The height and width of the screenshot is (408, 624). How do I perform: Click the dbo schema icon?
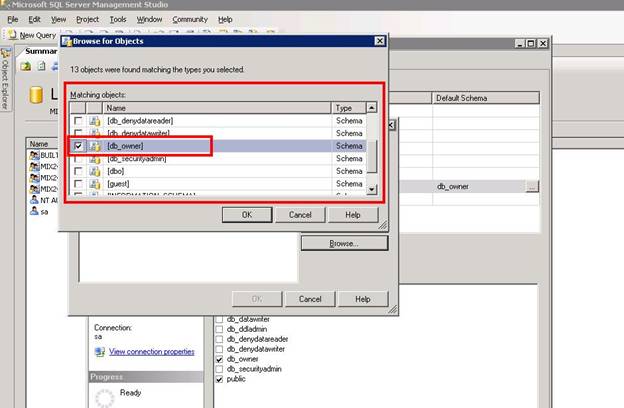point(94,171)
